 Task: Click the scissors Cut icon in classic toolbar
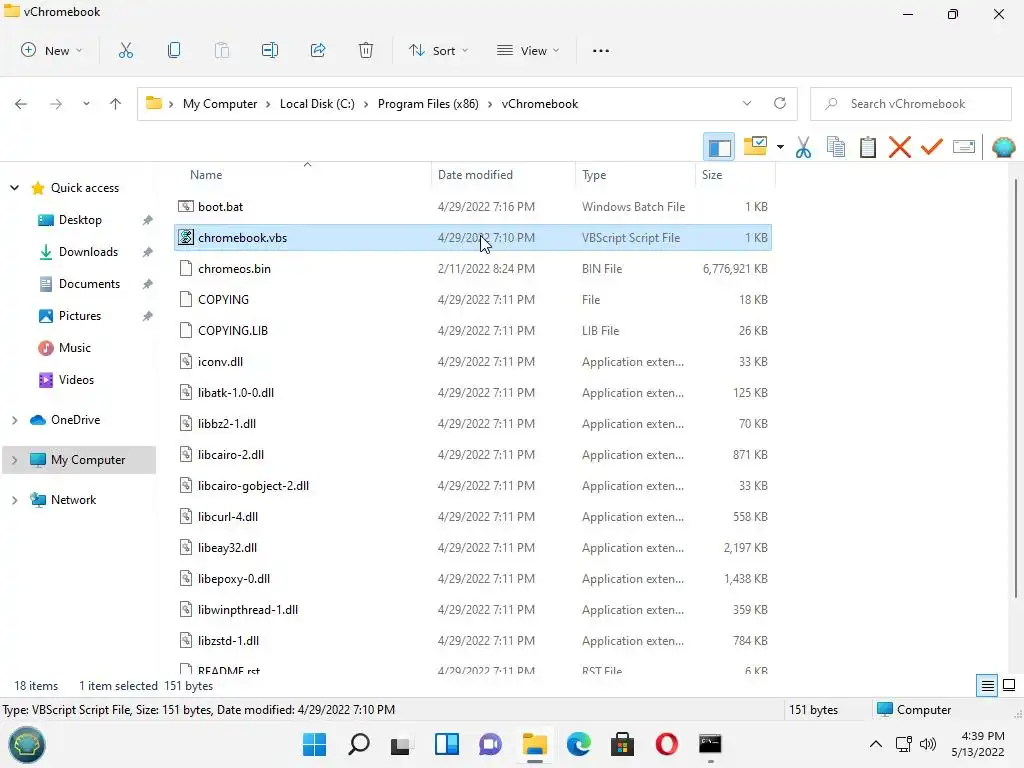point(803,147)
